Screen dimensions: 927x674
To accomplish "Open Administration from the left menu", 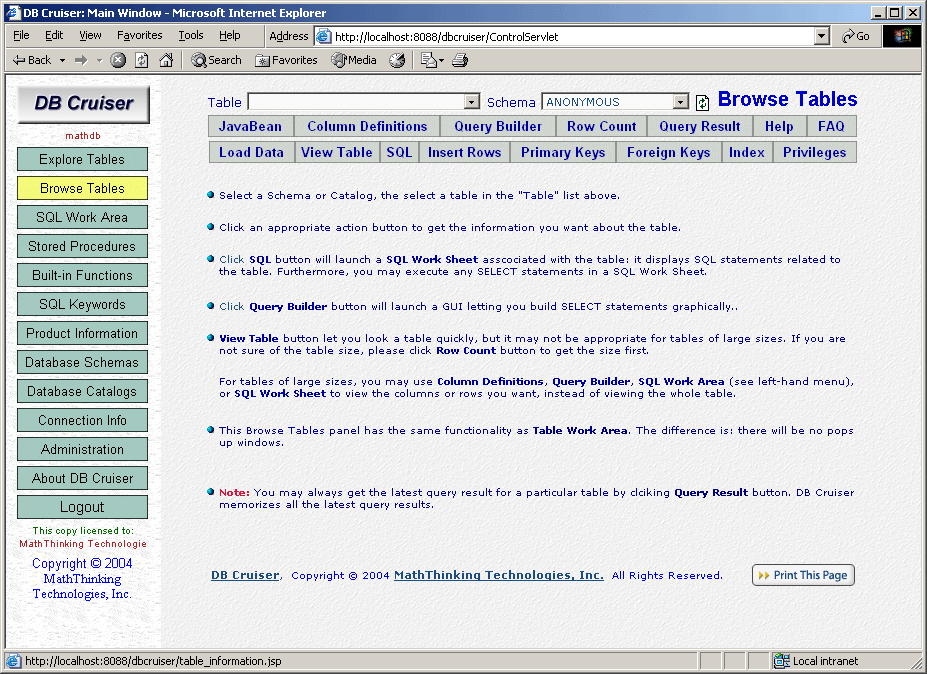I will click(82, 449).
